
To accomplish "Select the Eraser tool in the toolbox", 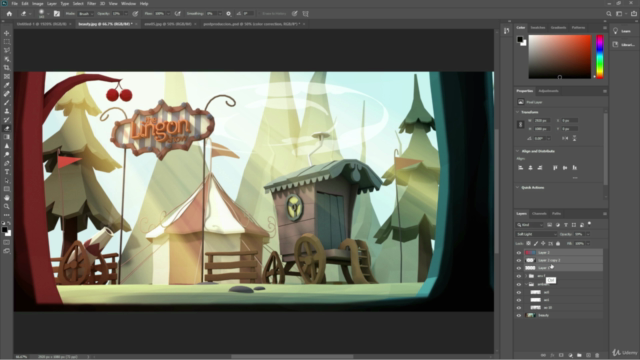I will [7, 129].
